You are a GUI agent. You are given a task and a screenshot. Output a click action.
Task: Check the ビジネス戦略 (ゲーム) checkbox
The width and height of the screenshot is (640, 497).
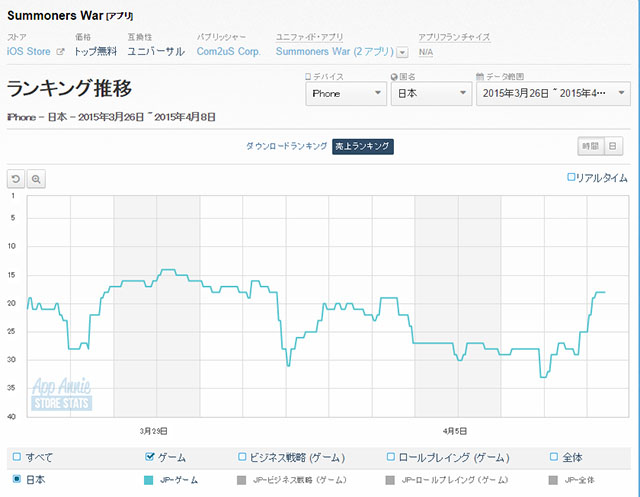click(242, 457)
